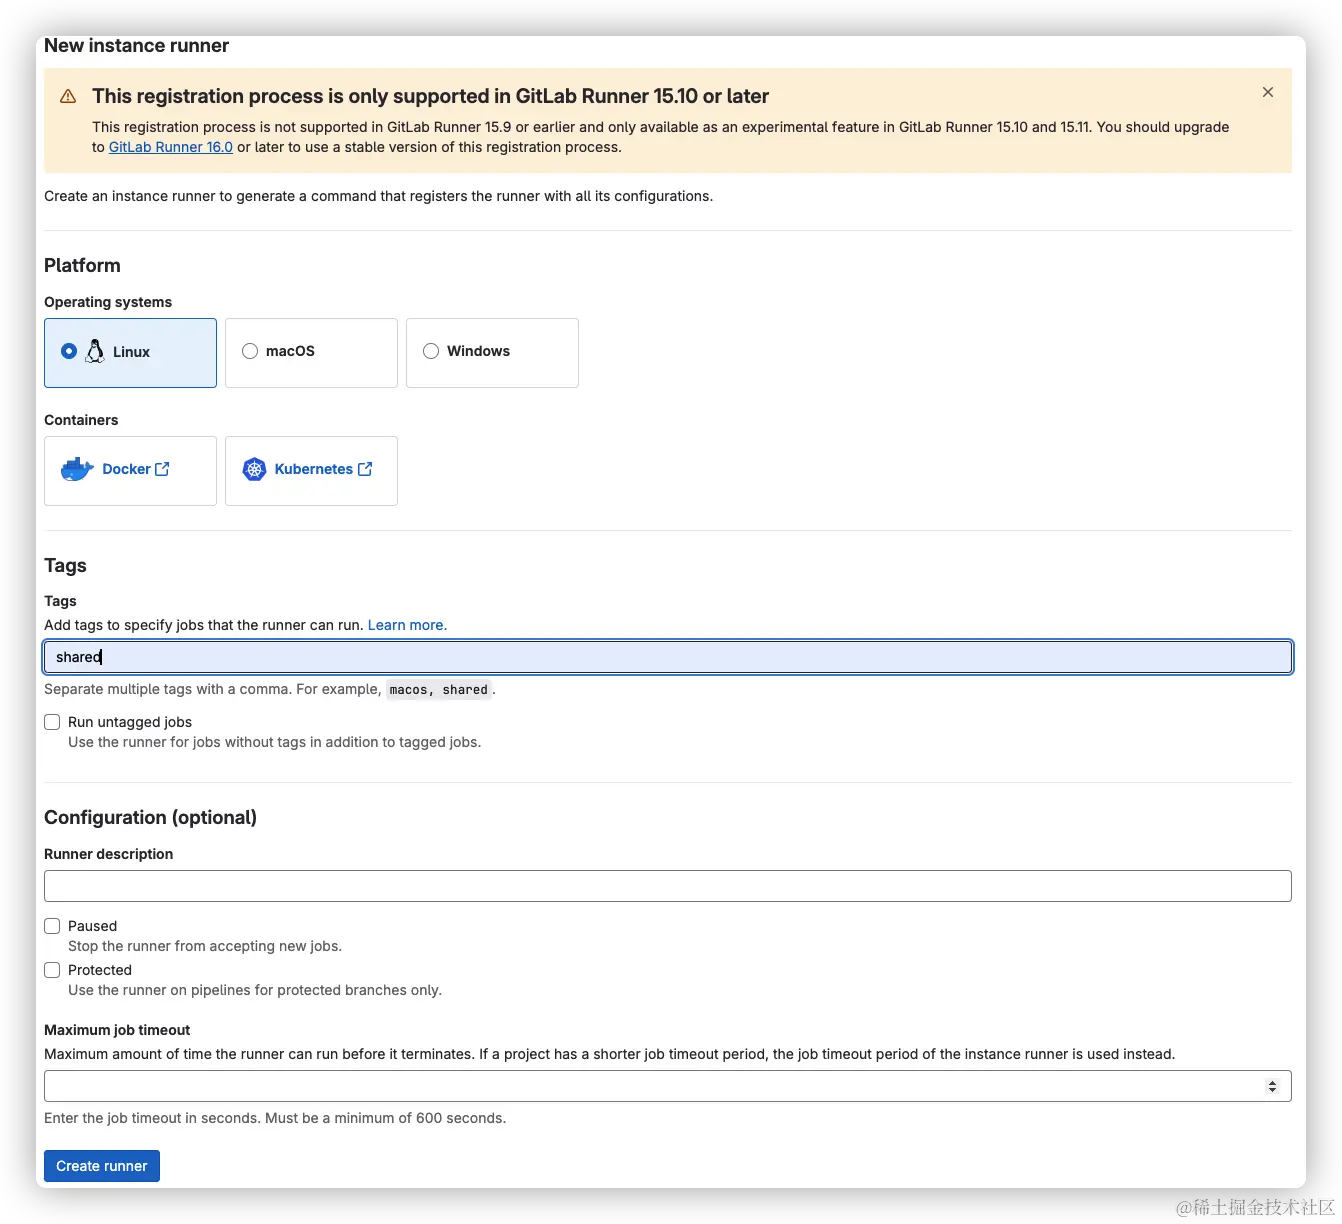Click the Kubernetes wheel icon
Viewport: 1342px width, 1224px height.
coord(255,469)
